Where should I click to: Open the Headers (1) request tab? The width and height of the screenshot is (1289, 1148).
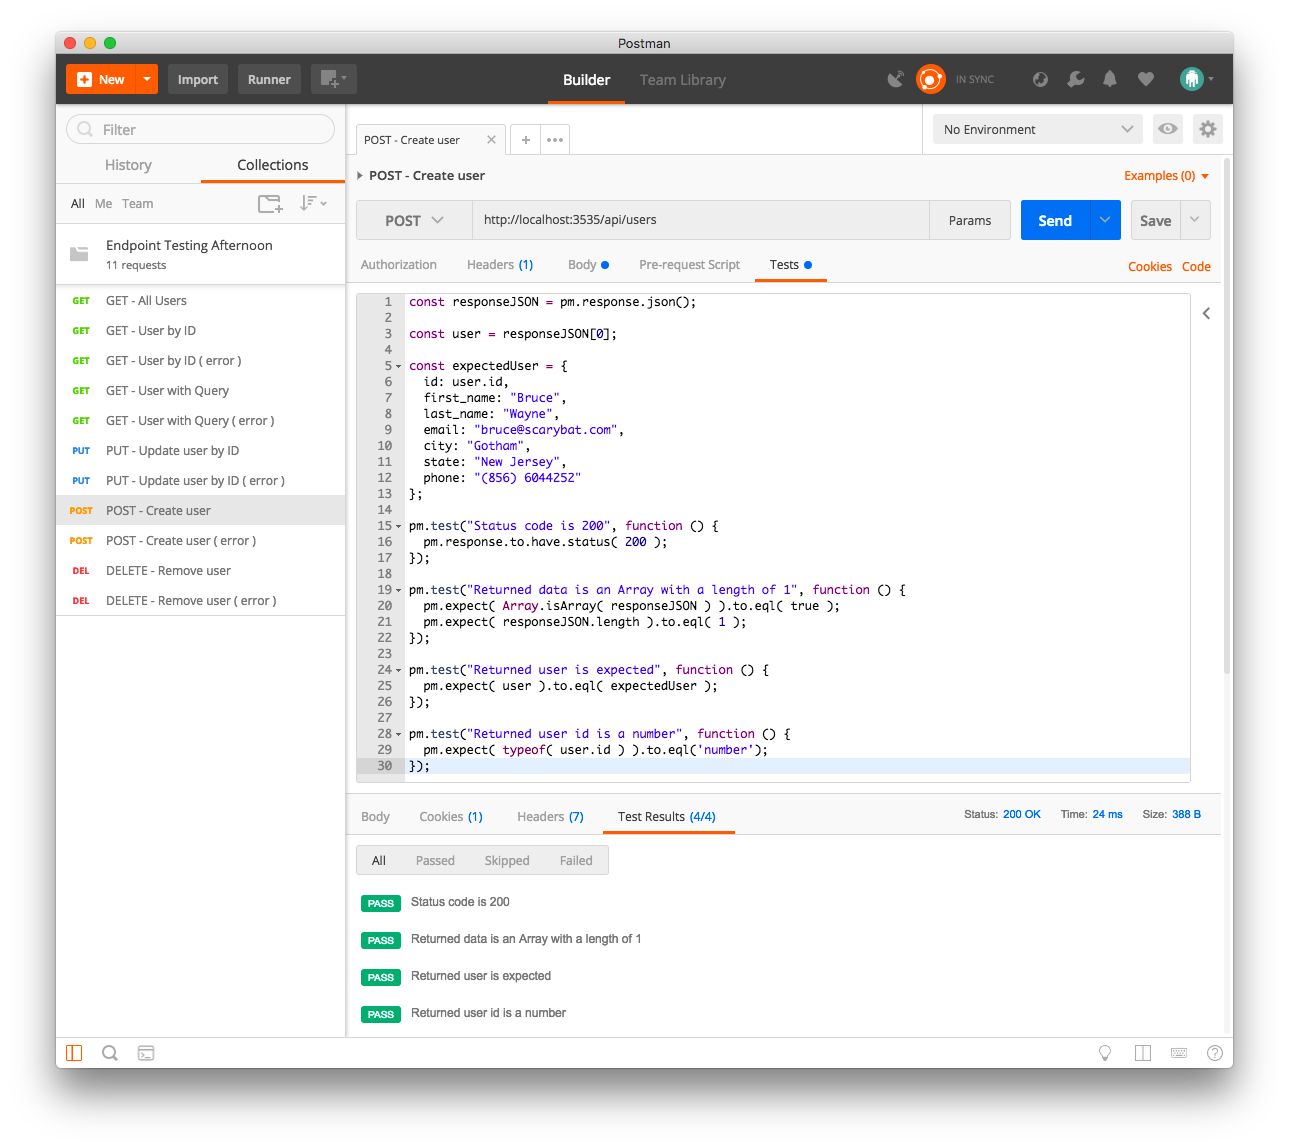pyautogui.click(x=500, y=265)
